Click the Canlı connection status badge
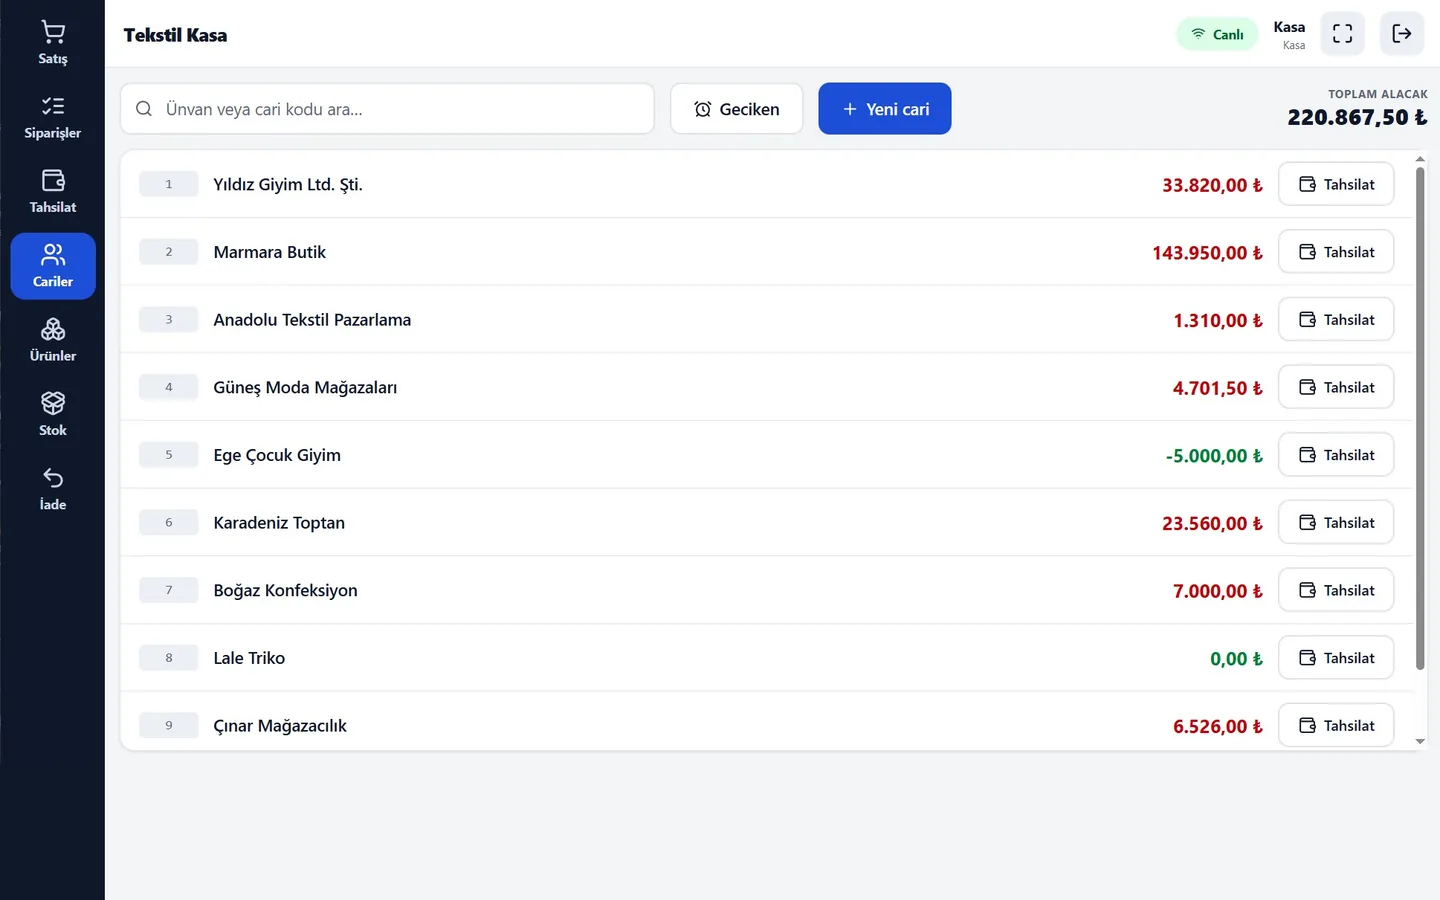1440x900 pixels. [x=1217, y=34]
